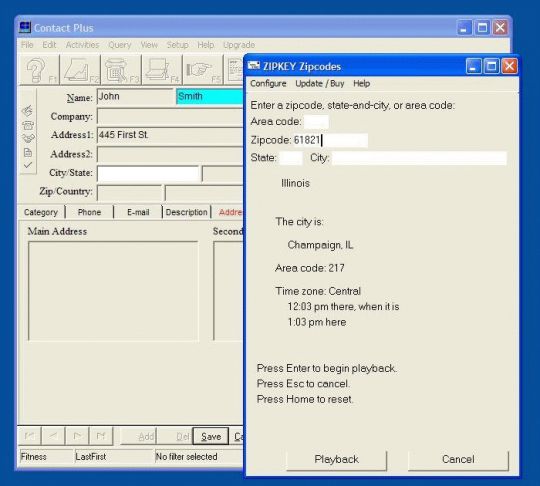Minimize the Contact Plus window
This screenshot has width=540, height=486.
click(464, 28)
